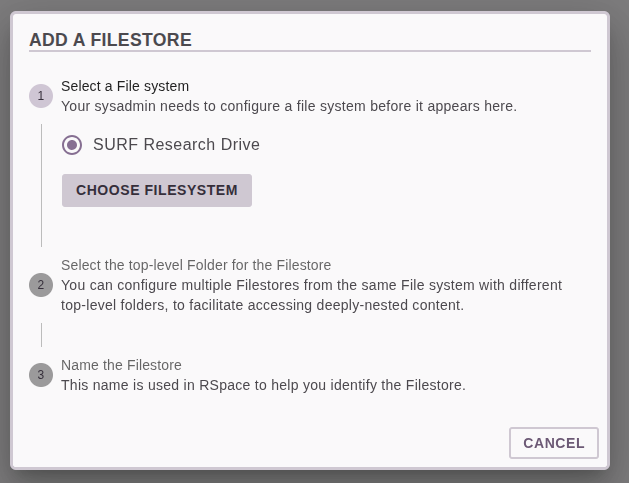Click the sysadmin configuration note text
Image resolution: width=629 pixels, height=483 pixels.
coord(289,106)
